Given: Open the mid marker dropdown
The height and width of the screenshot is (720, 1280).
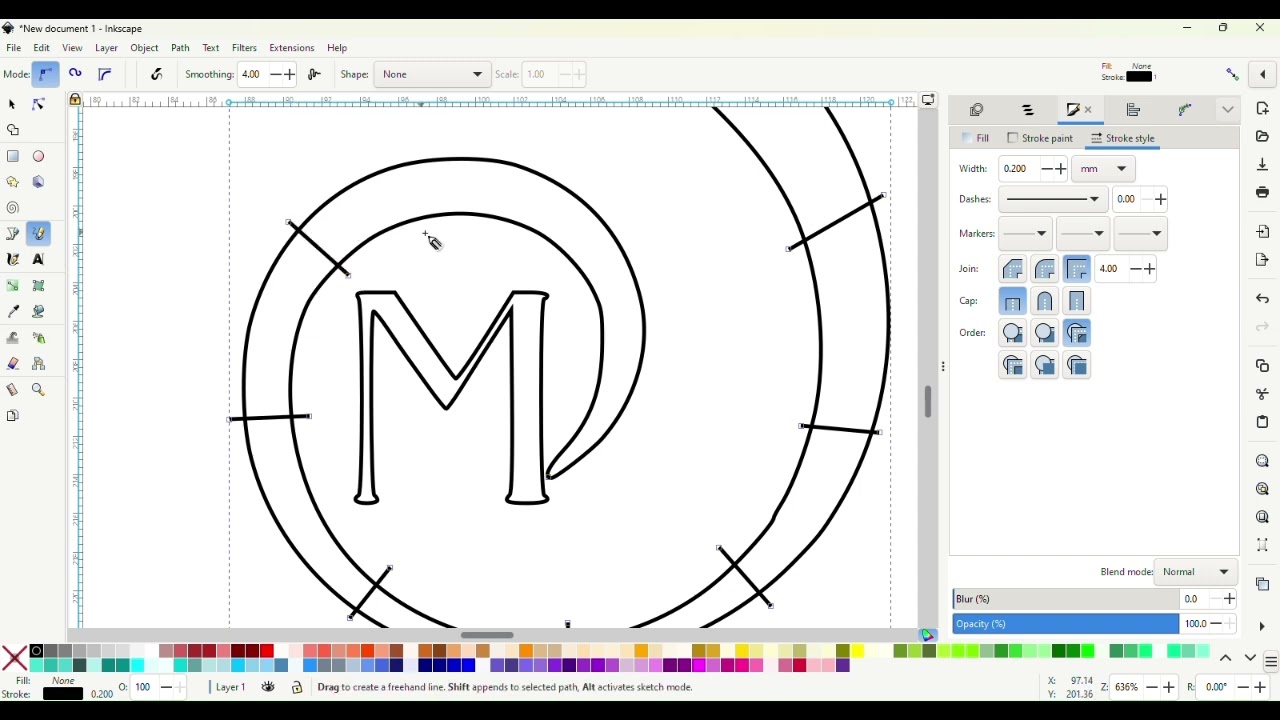Looking at the screenshot, I should (1083, 235).
